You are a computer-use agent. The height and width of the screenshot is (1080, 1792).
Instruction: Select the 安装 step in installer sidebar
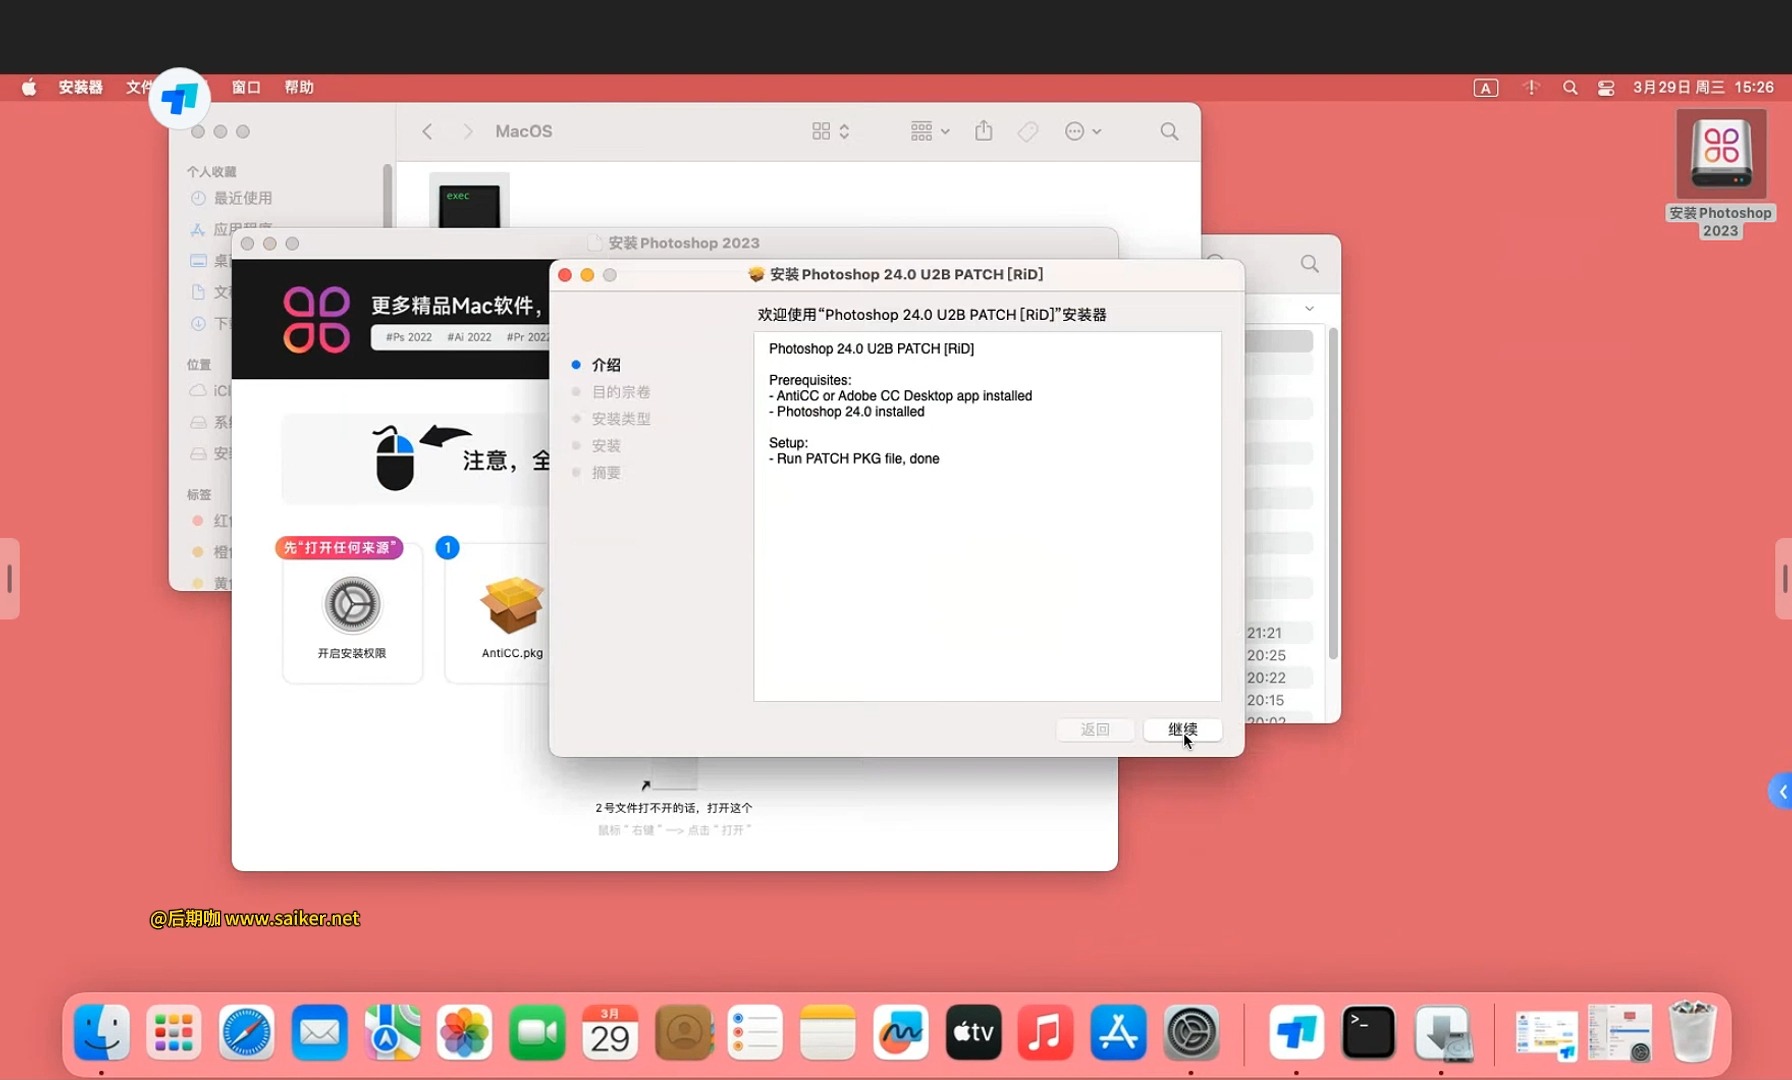click(x=606, y=446)
